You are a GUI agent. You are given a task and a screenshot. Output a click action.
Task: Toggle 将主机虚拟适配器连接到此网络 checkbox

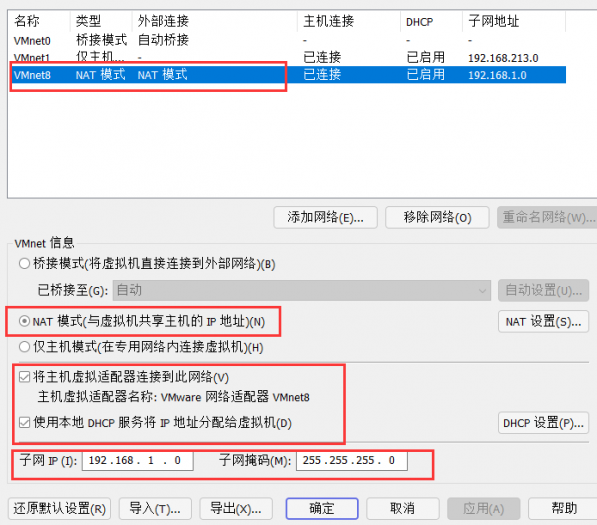(24, 377)
